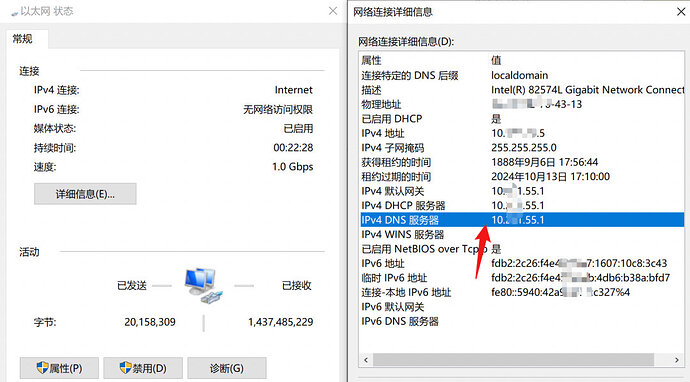The height and width of the screenshot is (382, 690).
Task: Select the 已启用 DHCP row
Action: [522, 119]
